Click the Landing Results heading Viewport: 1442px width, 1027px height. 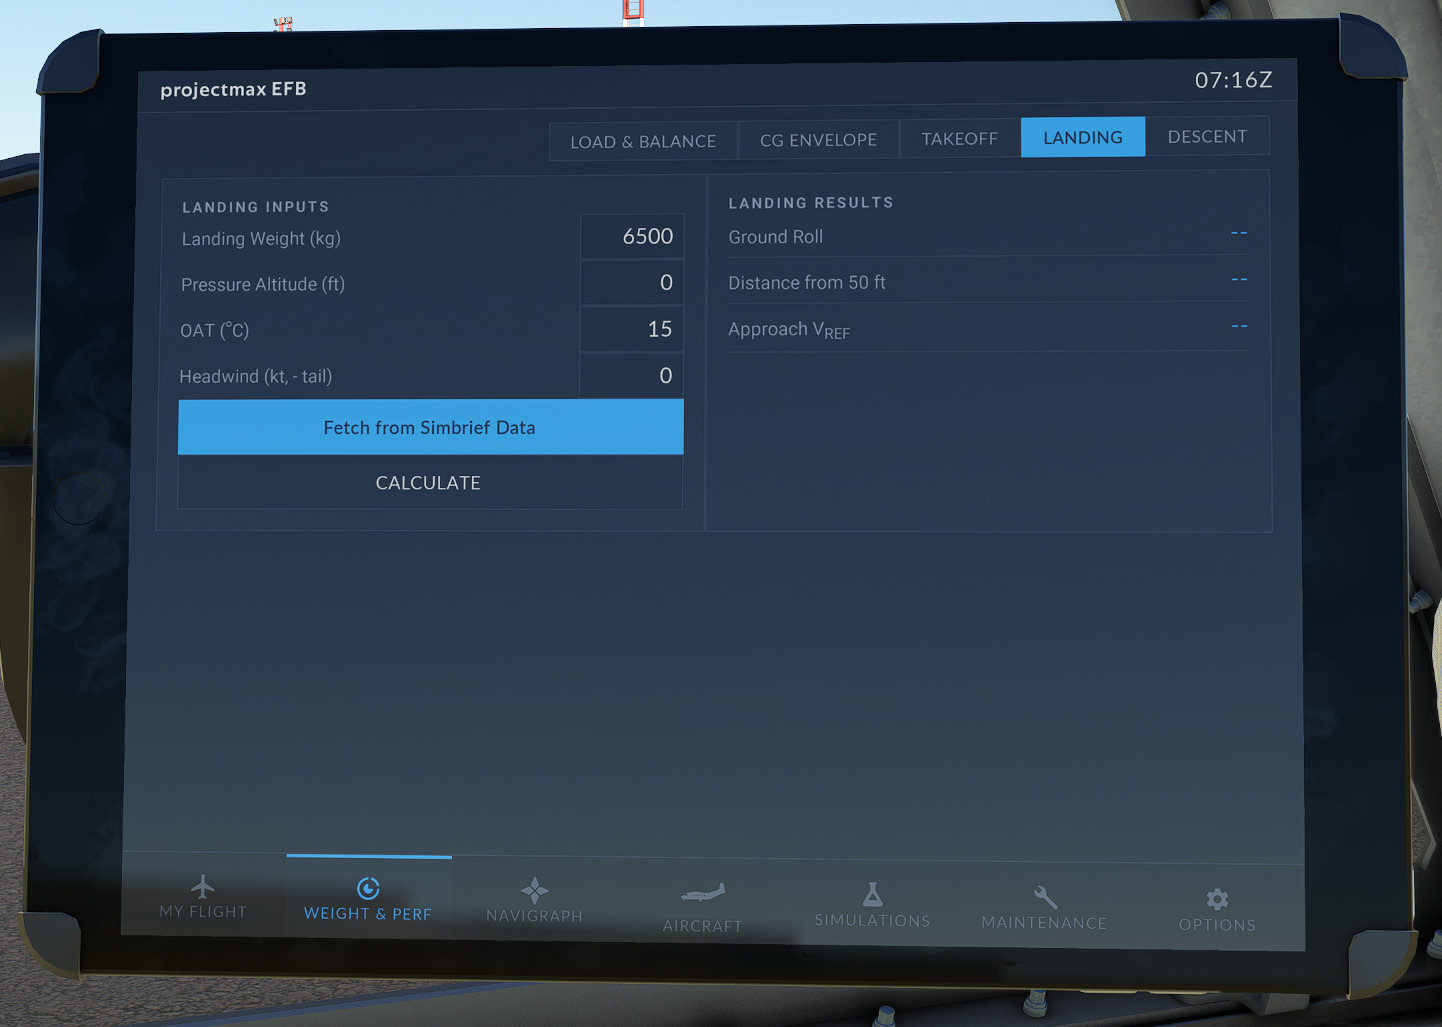pyautogui.click(x=811, y=203)
